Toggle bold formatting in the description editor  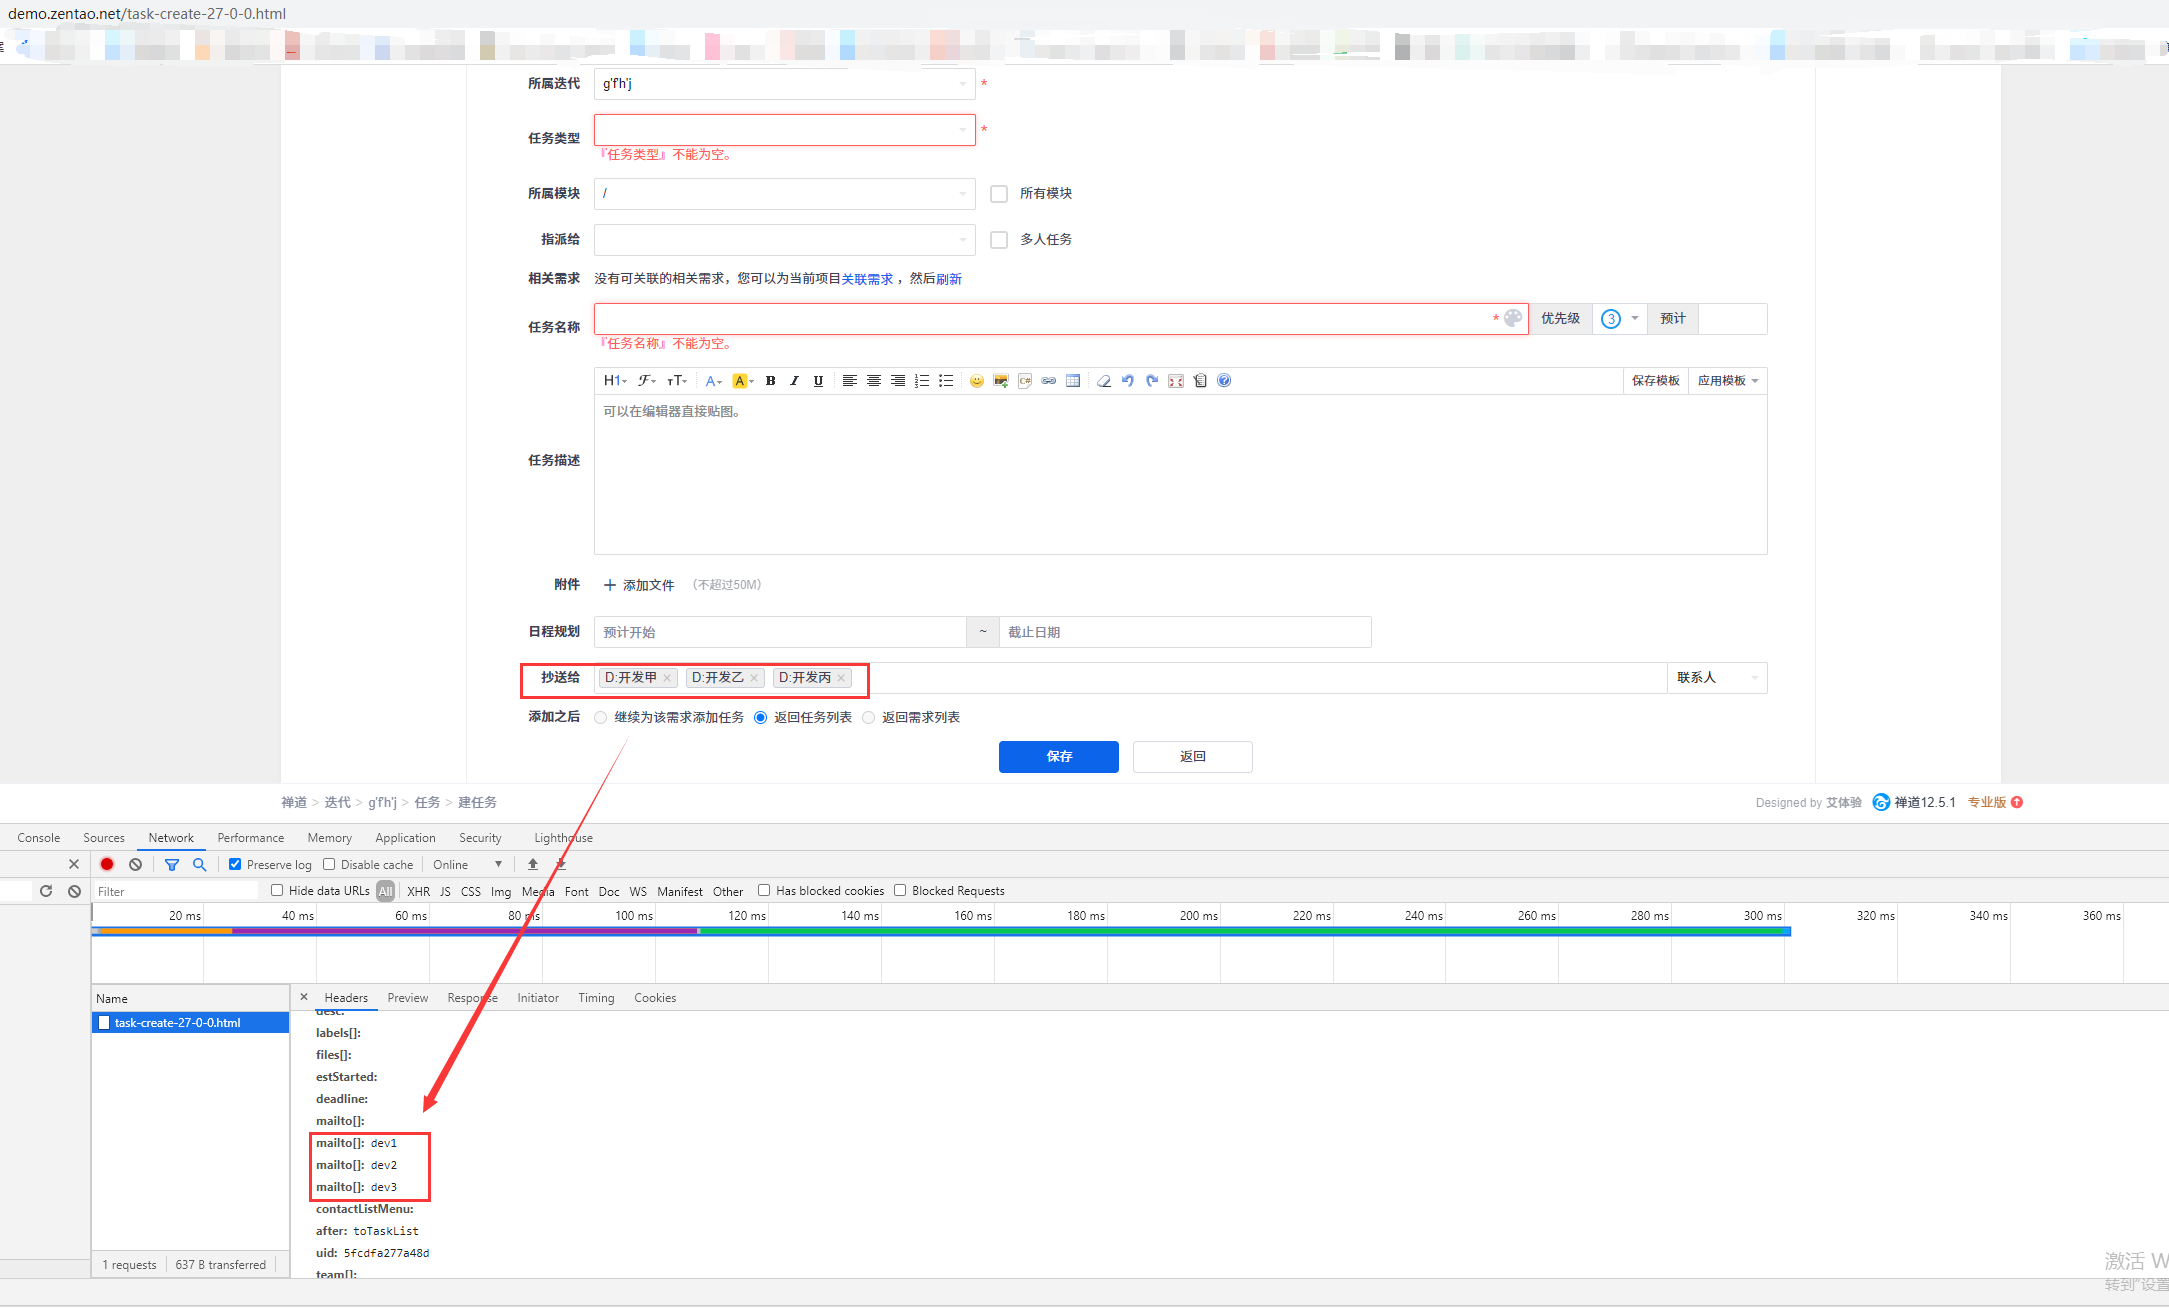click(x=770, y=381)
